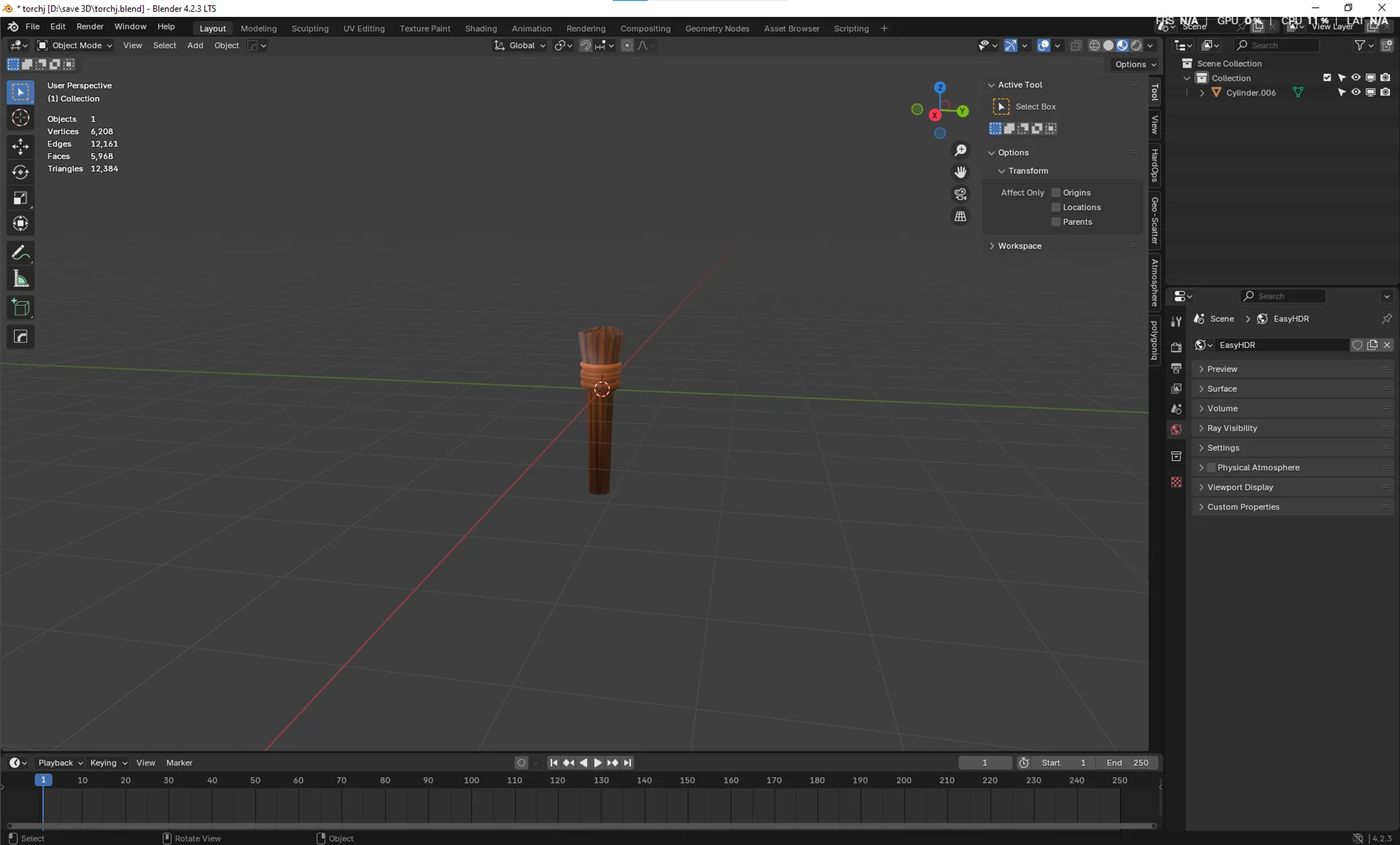Jump to the timeline end frame
The height and width of the screenshot is (845, 1400).
tap(627, 763)
